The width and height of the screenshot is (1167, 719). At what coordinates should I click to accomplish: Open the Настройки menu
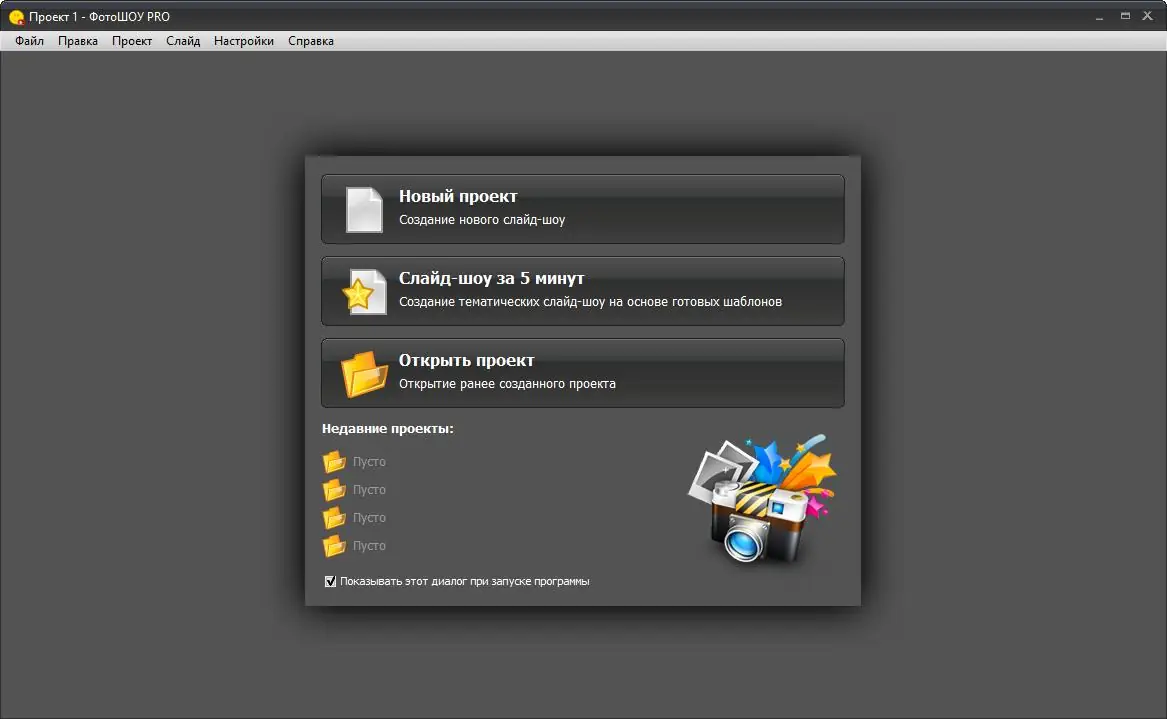243,41
